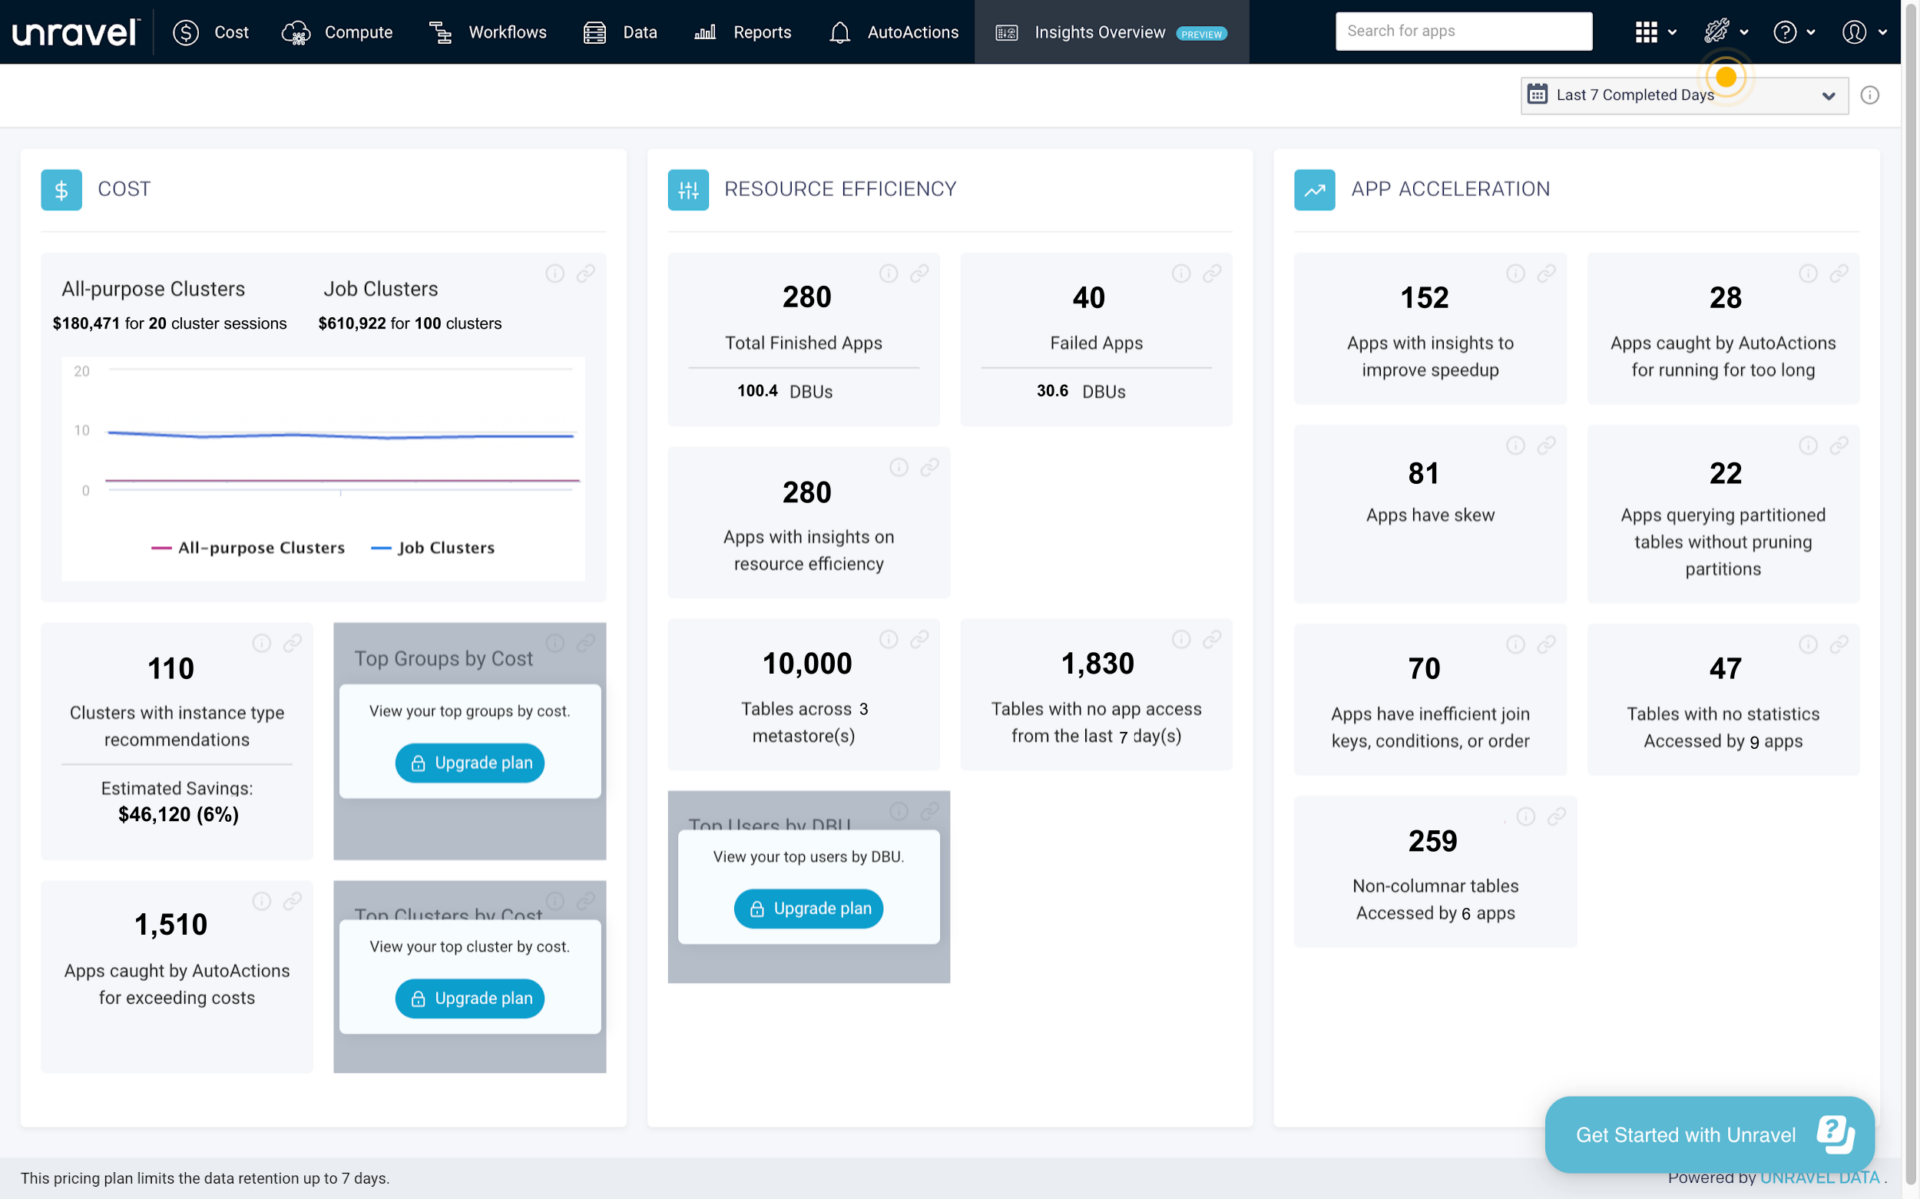Open the AutoActions bell icon

[x=840, y=31]
